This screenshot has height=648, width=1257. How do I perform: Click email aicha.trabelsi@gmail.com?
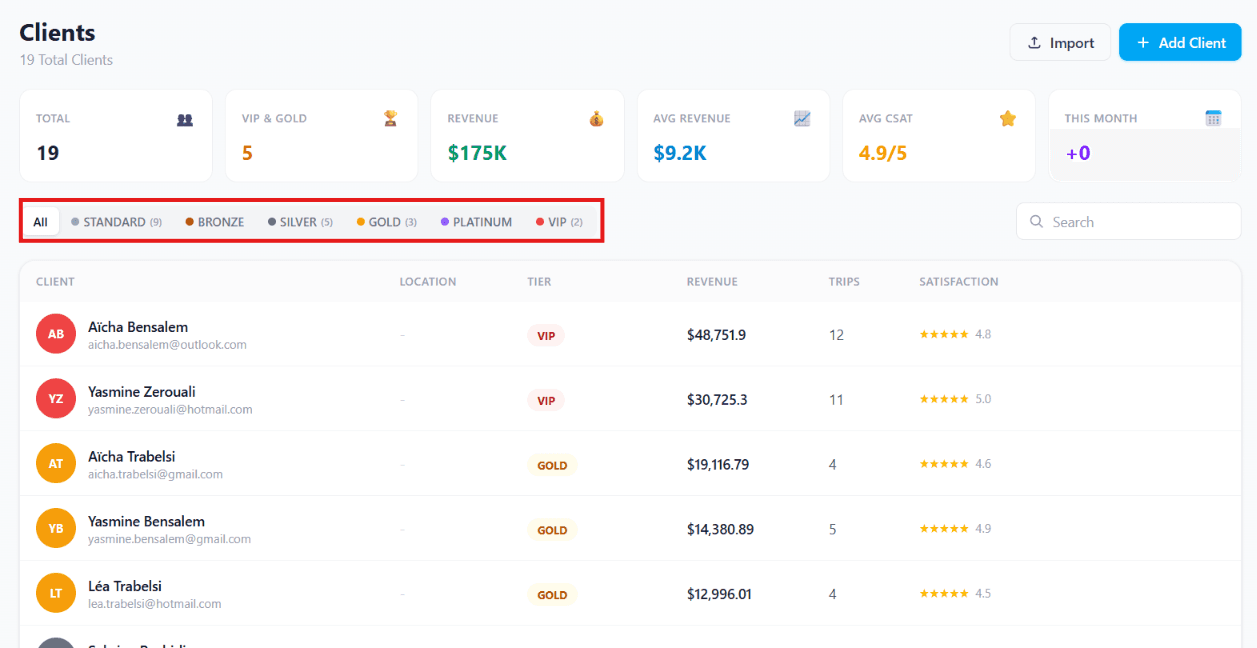click(155, 475)
